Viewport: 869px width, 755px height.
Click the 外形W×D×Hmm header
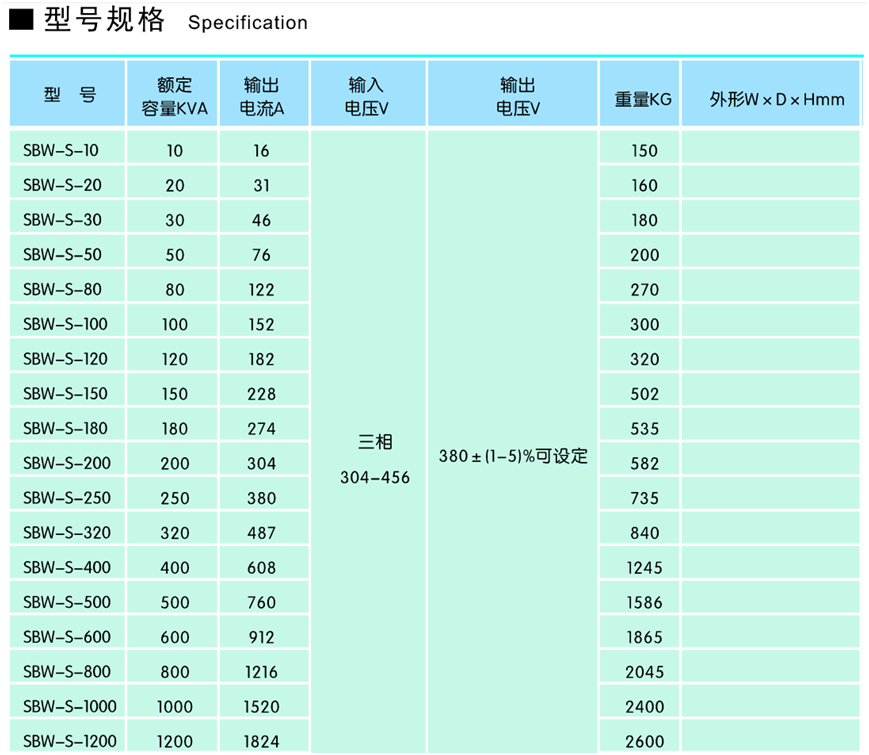pyautogui.click(x=772, y=92)
